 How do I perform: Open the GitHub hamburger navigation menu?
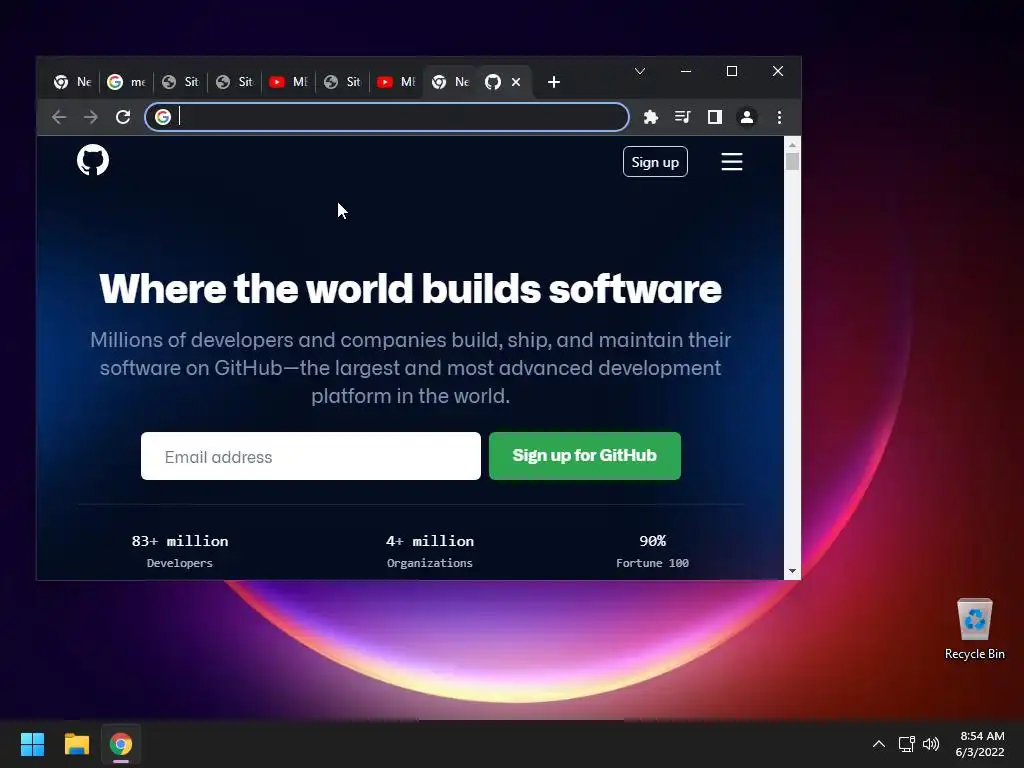tap(731, 161)
